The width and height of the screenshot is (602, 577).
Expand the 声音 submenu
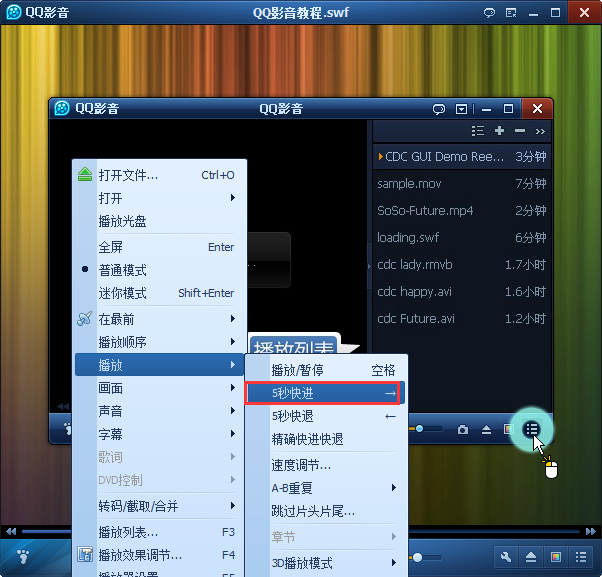159,411
